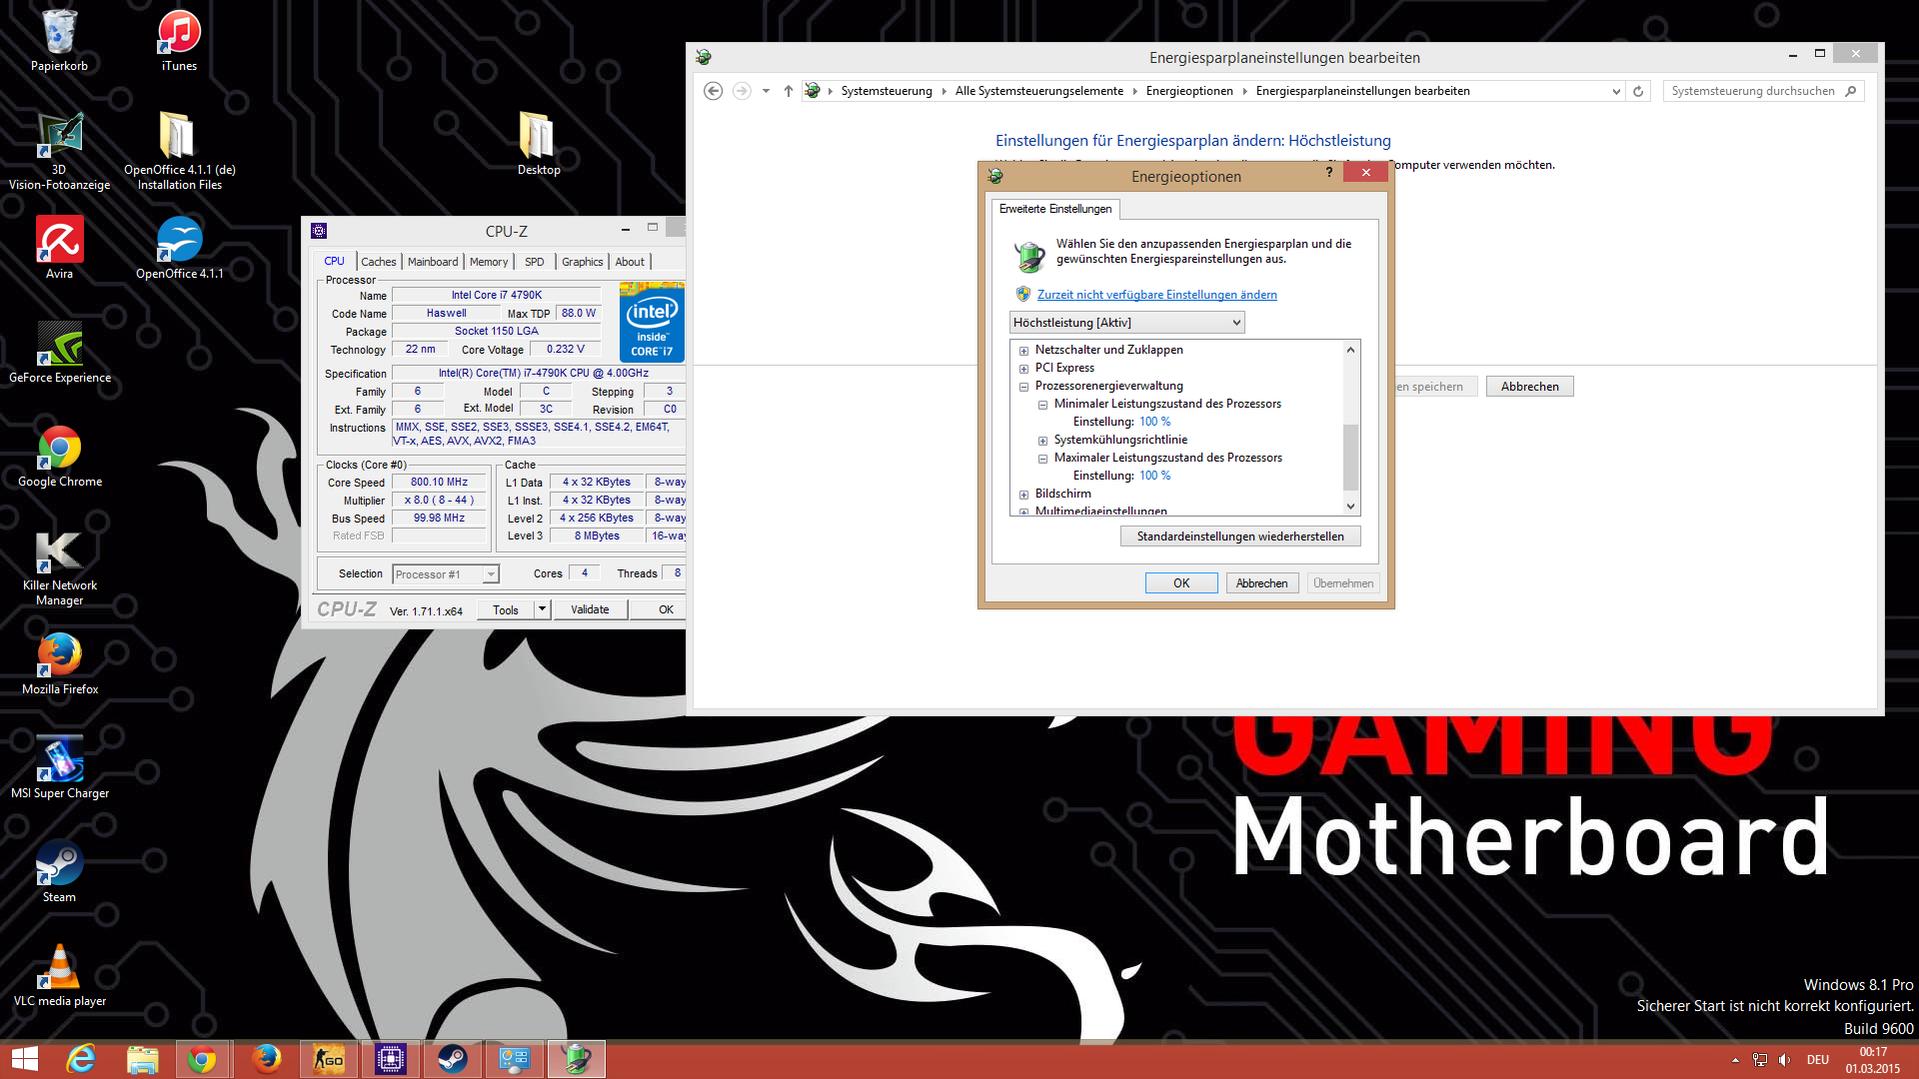Click the CPU-Z Validate button
The width and height of the screenshot is (1919, 1079).
point(590,610)
